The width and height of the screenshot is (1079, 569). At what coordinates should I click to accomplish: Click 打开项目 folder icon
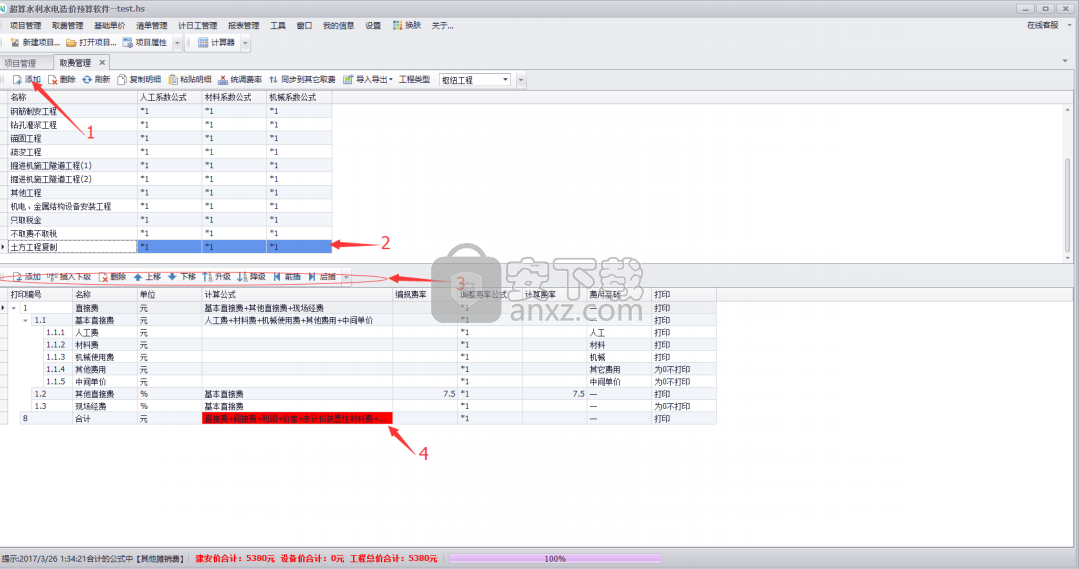coord(71,43)
